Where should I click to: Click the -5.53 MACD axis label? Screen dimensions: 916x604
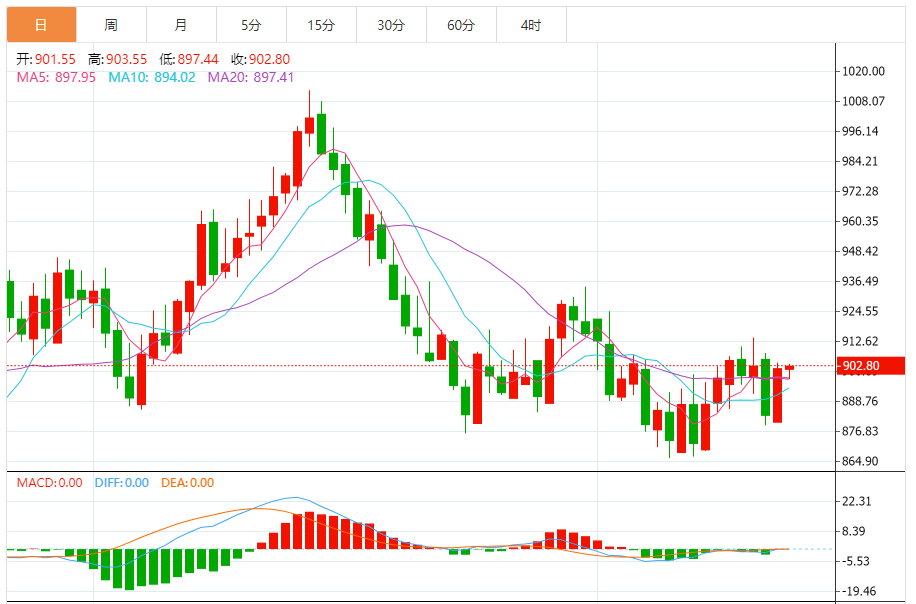tap(856, 561)
